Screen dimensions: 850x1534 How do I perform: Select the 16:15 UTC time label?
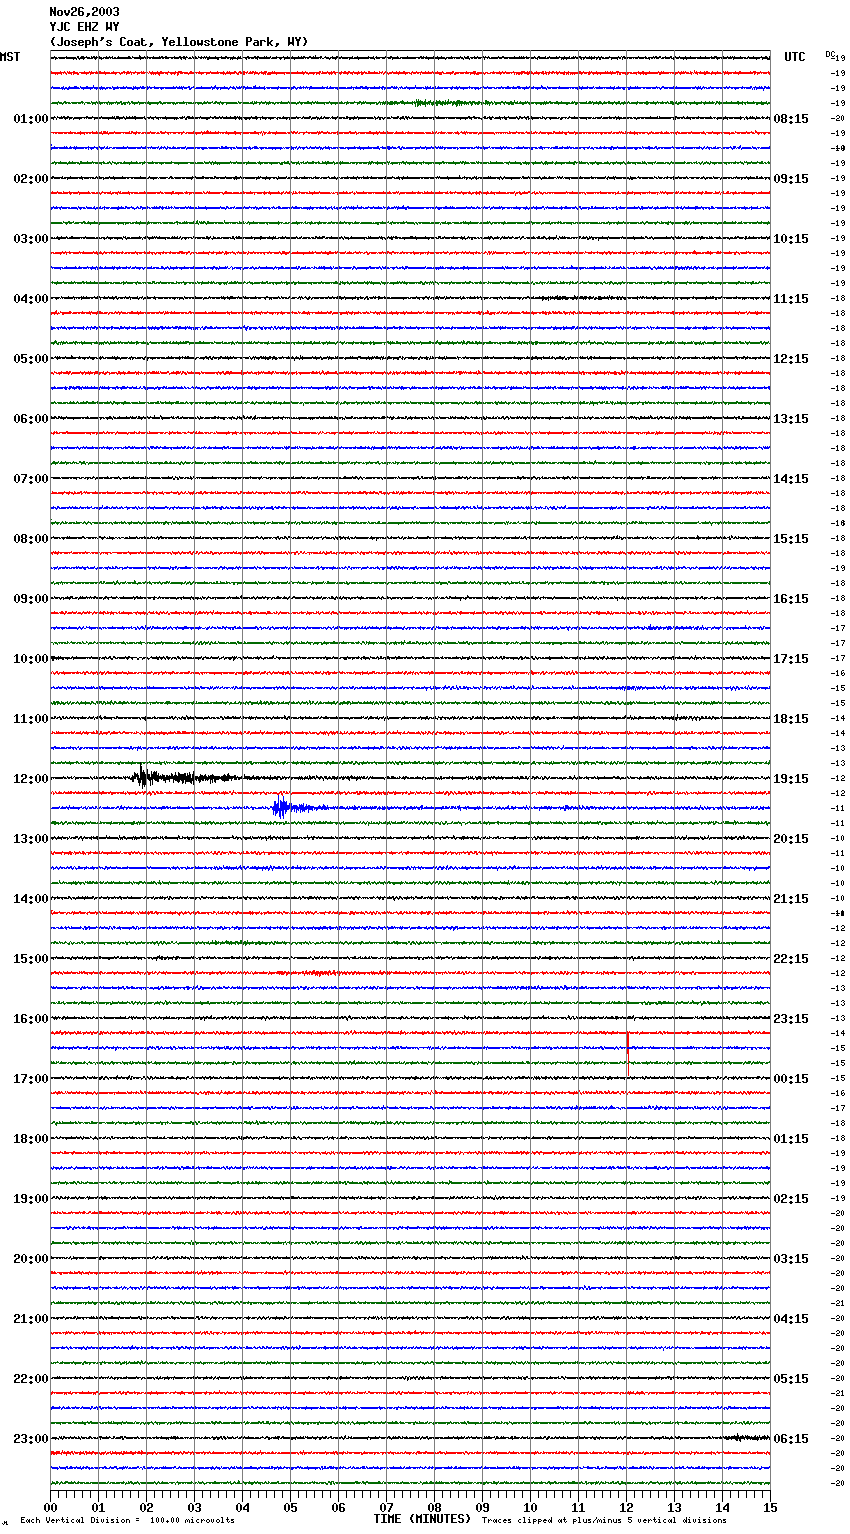tap(791, 599)
